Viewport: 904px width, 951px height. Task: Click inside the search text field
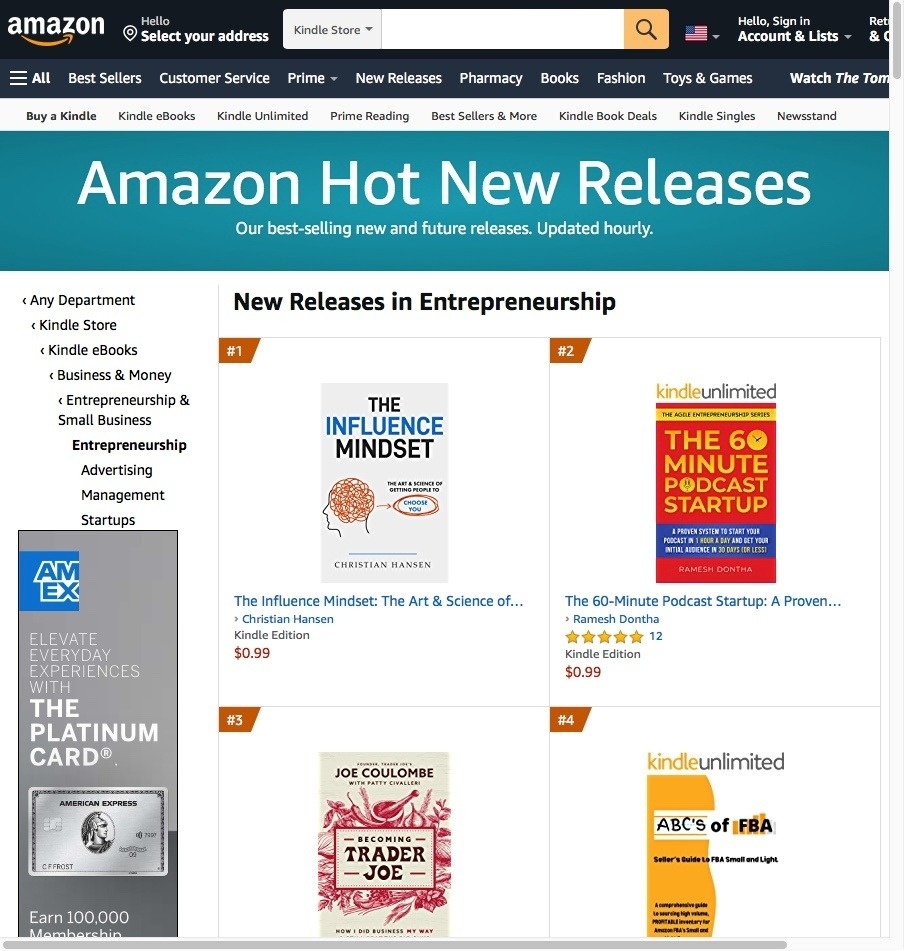pyautogui.click(x=503, y=29)
